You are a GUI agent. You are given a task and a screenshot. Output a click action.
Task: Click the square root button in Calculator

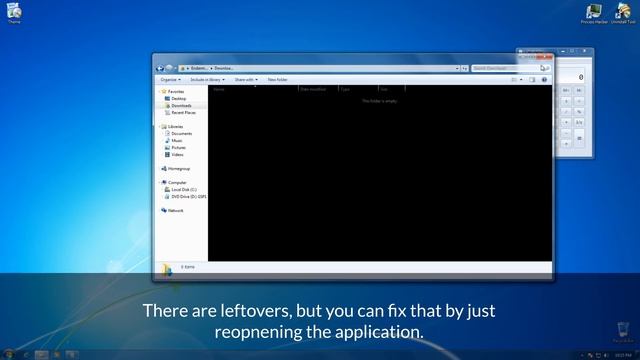(579, 101)
